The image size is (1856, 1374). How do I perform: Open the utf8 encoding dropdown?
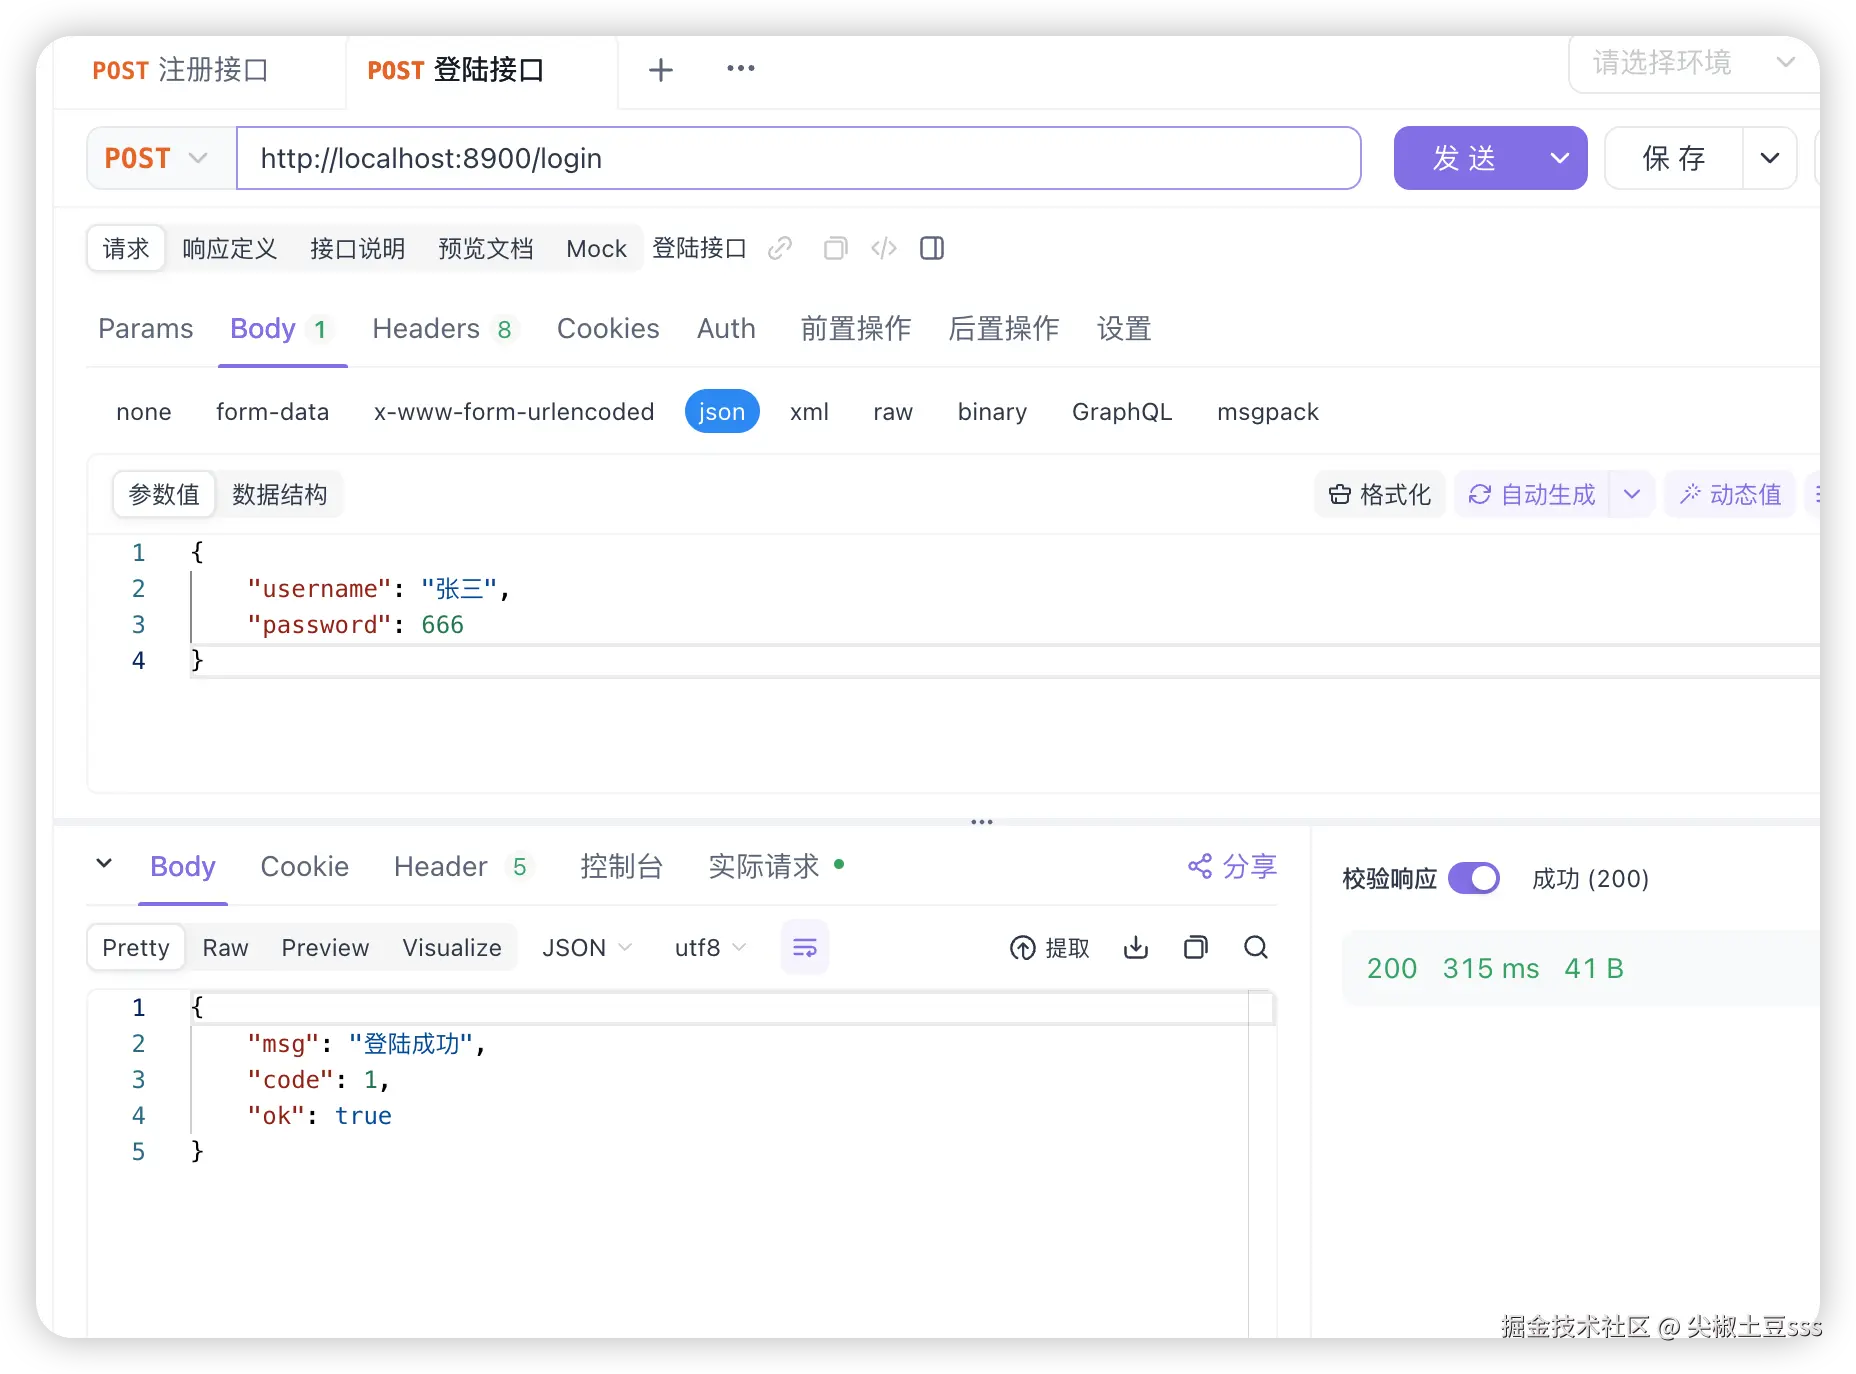tap(710, 948)
